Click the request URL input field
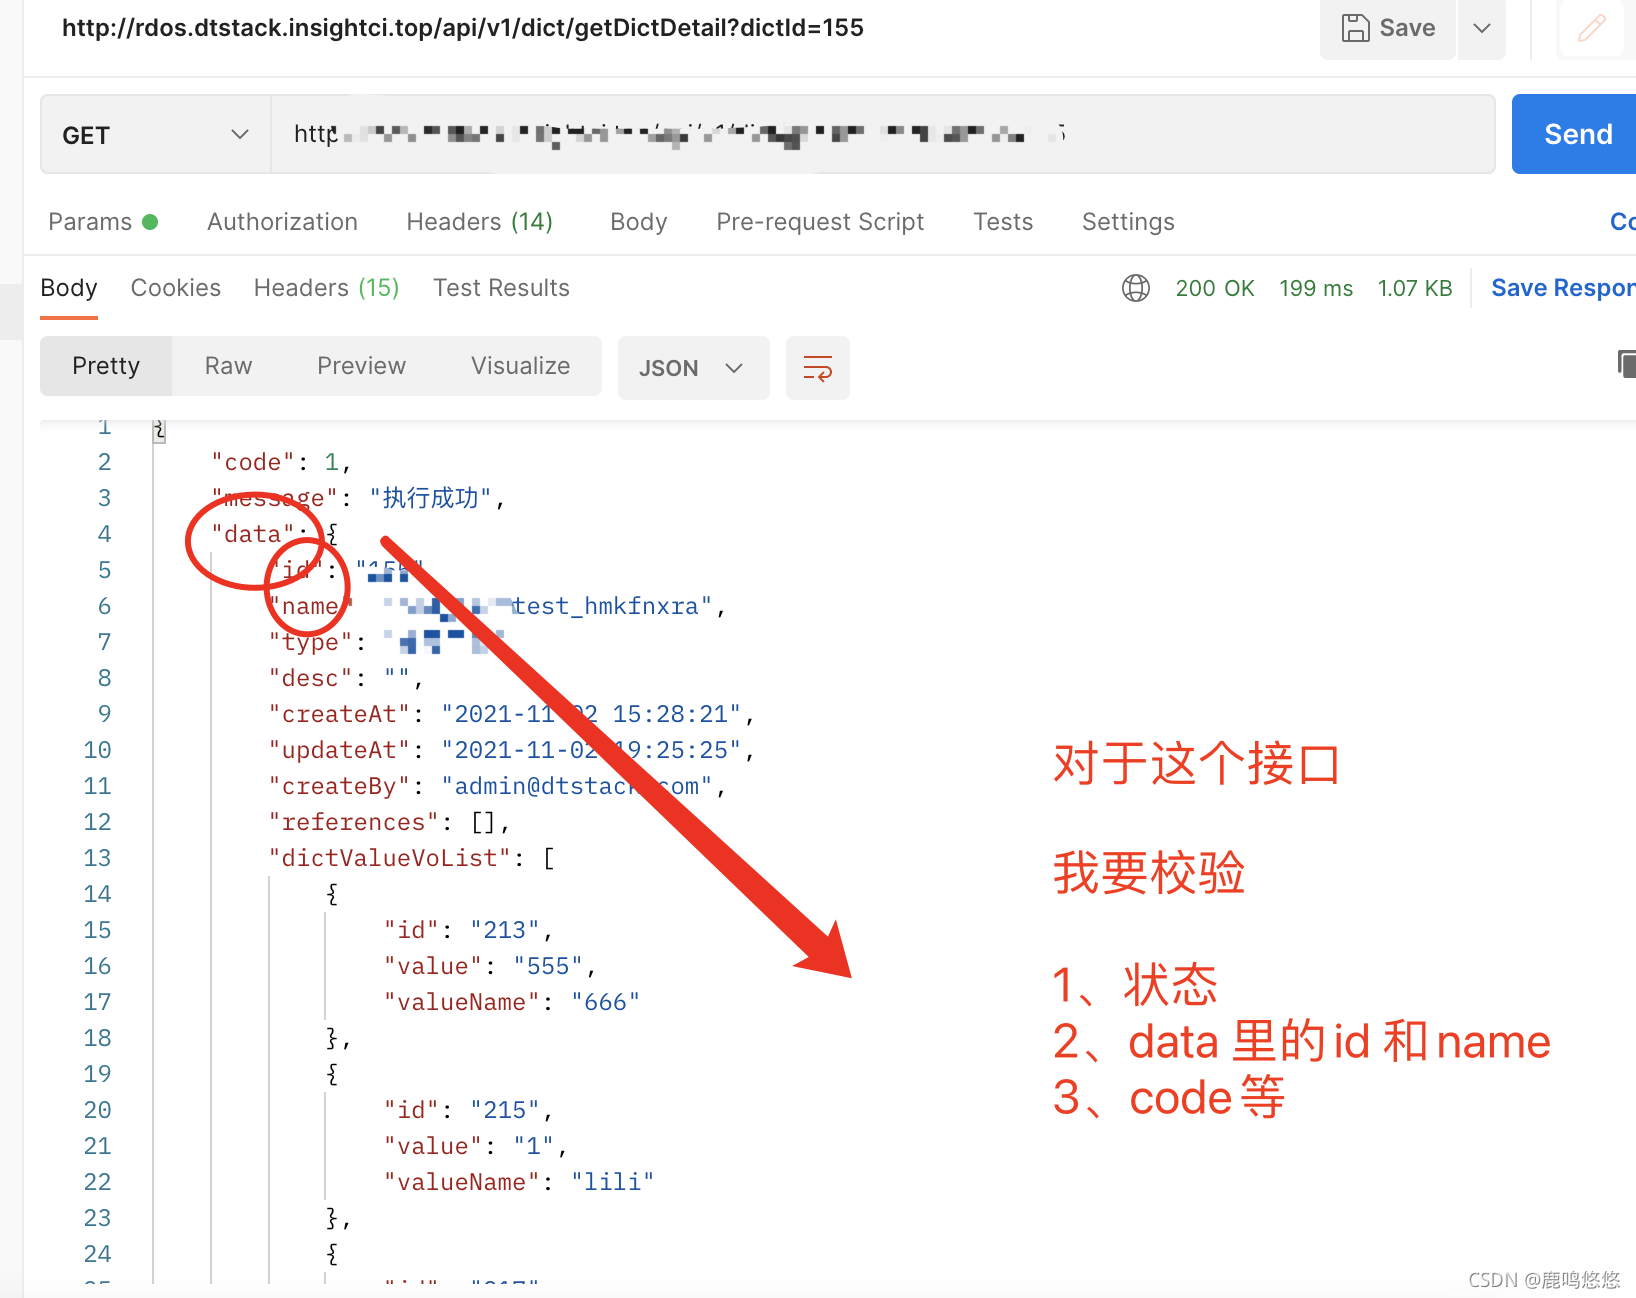 coord(883,135)
